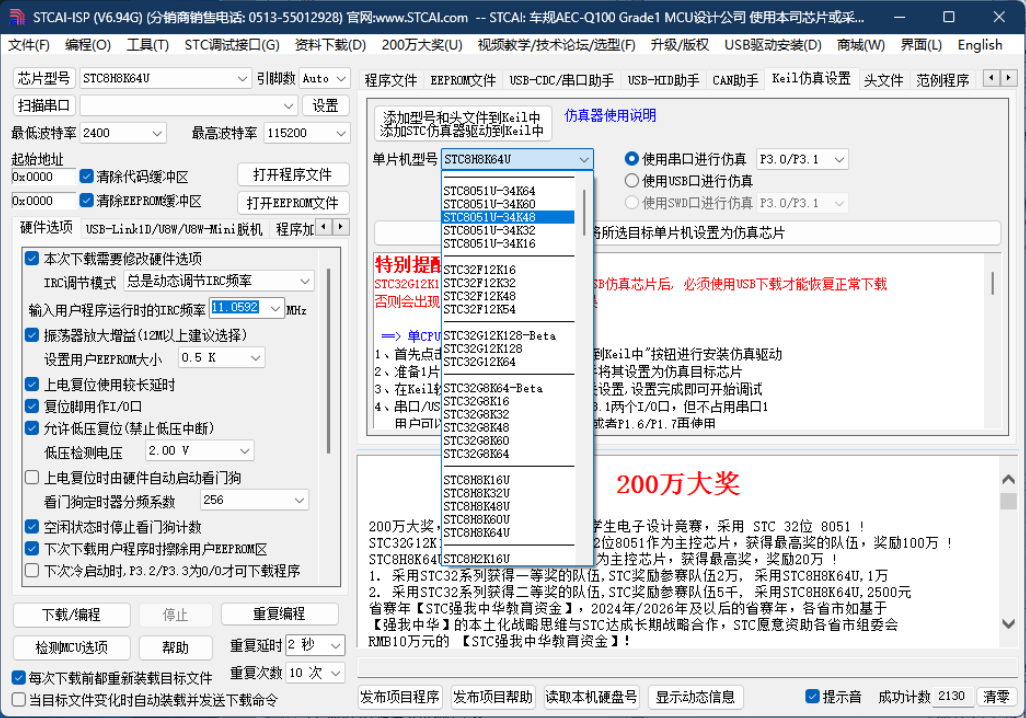The height and width of the screenshot is (718, 1026).
Task: Switch to 程序文件 tab
Action: click(391, 81)
